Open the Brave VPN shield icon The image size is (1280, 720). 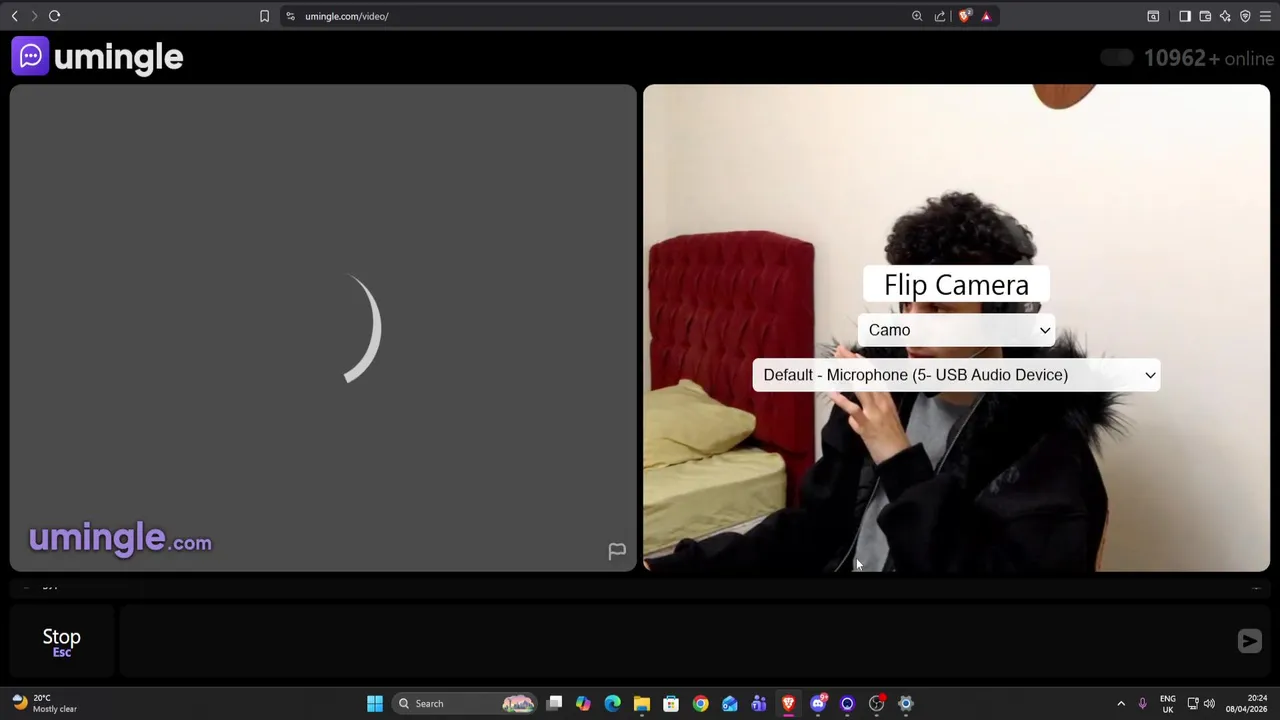click(1245, 16)
